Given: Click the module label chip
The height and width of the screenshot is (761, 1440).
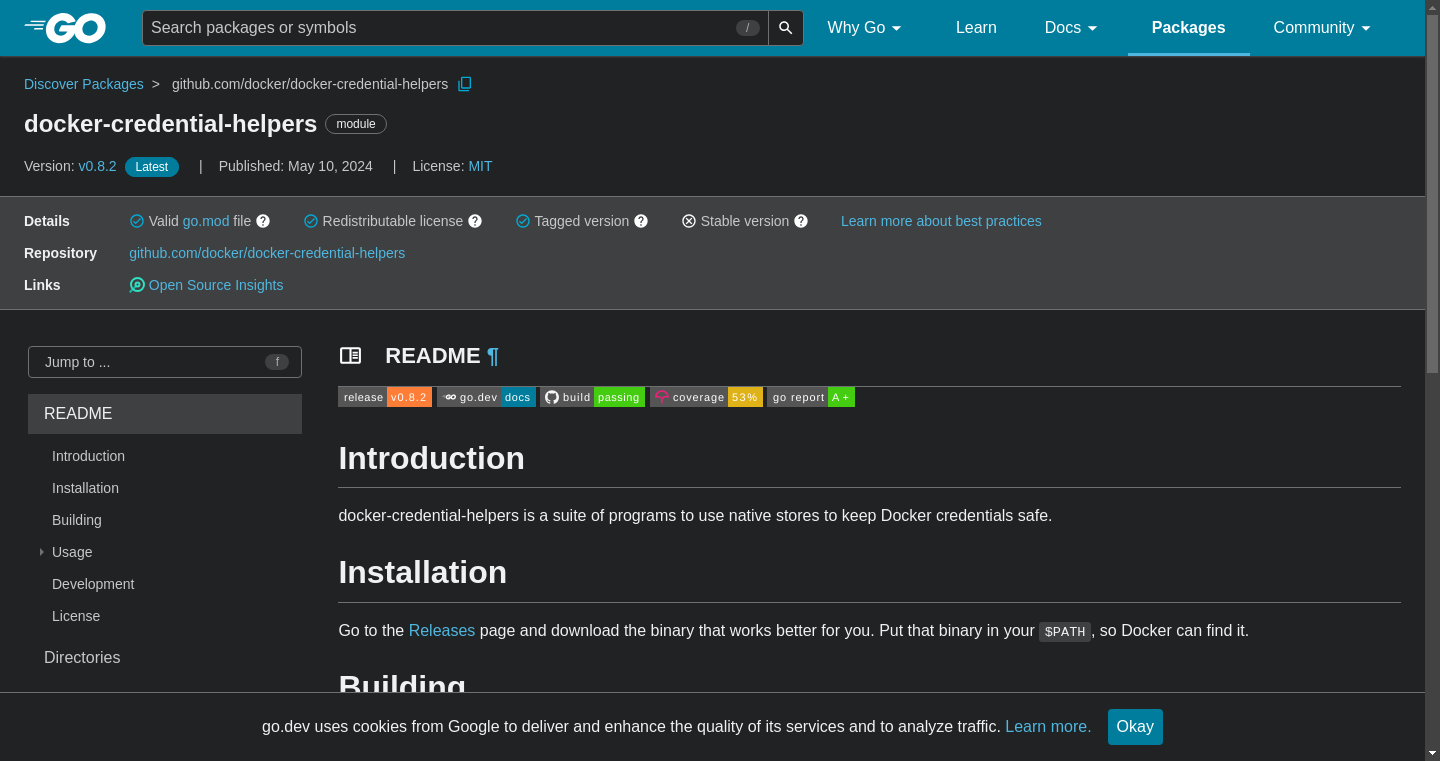Looking at the screenshot, I should pos(356,124).
